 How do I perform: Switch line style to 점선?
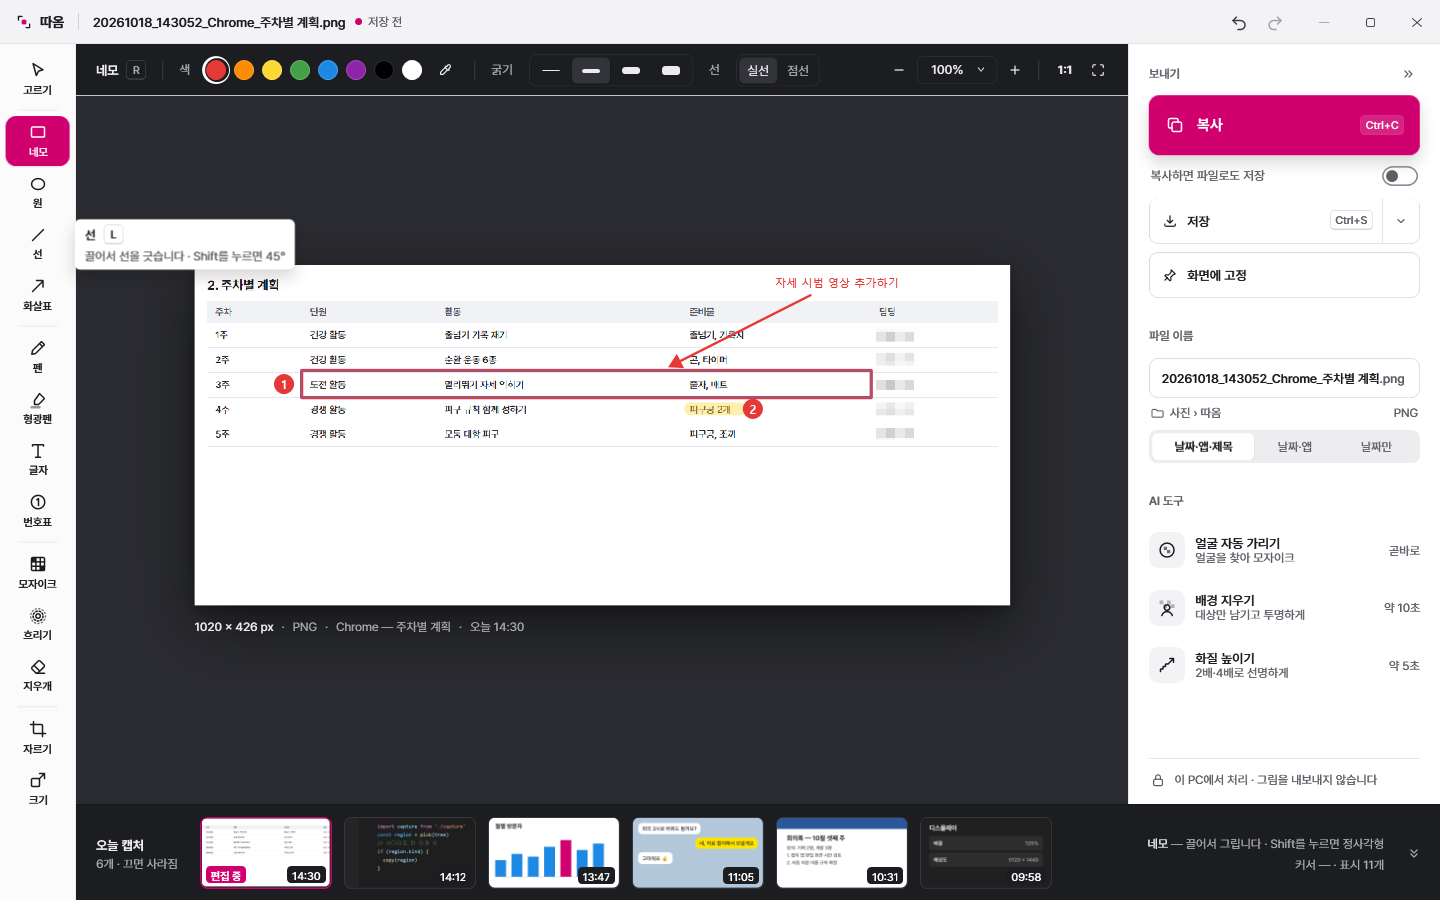(x=798, y=70)
